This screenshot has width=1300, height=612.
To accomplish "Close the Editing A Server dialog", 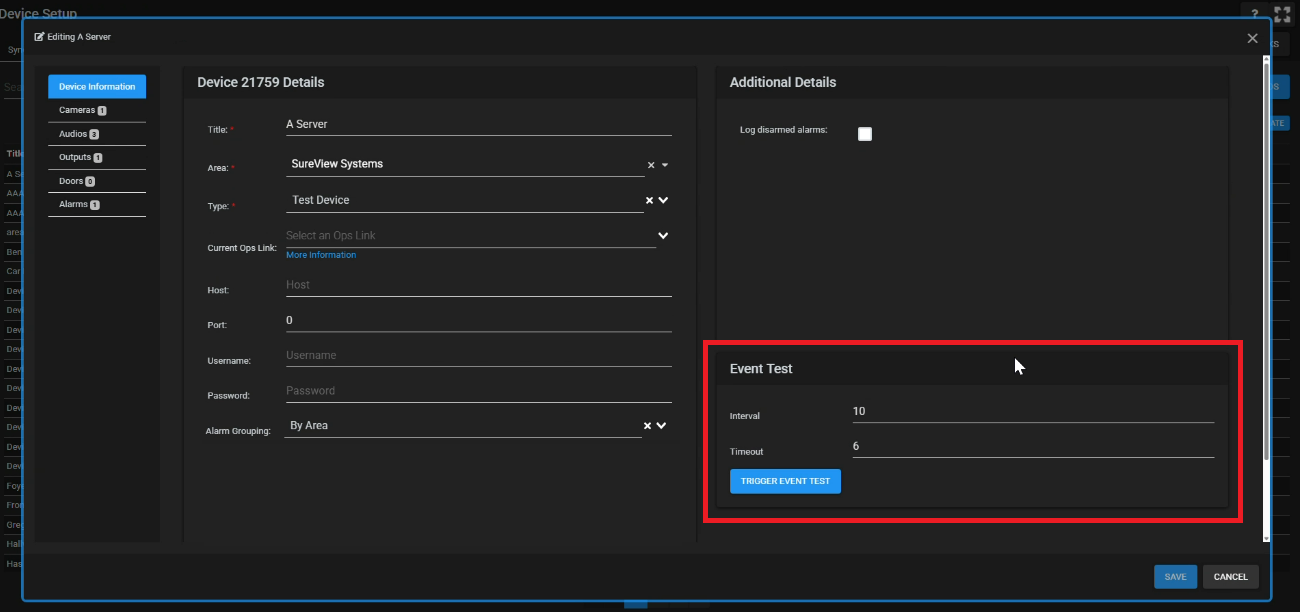I will (1252, 38).
